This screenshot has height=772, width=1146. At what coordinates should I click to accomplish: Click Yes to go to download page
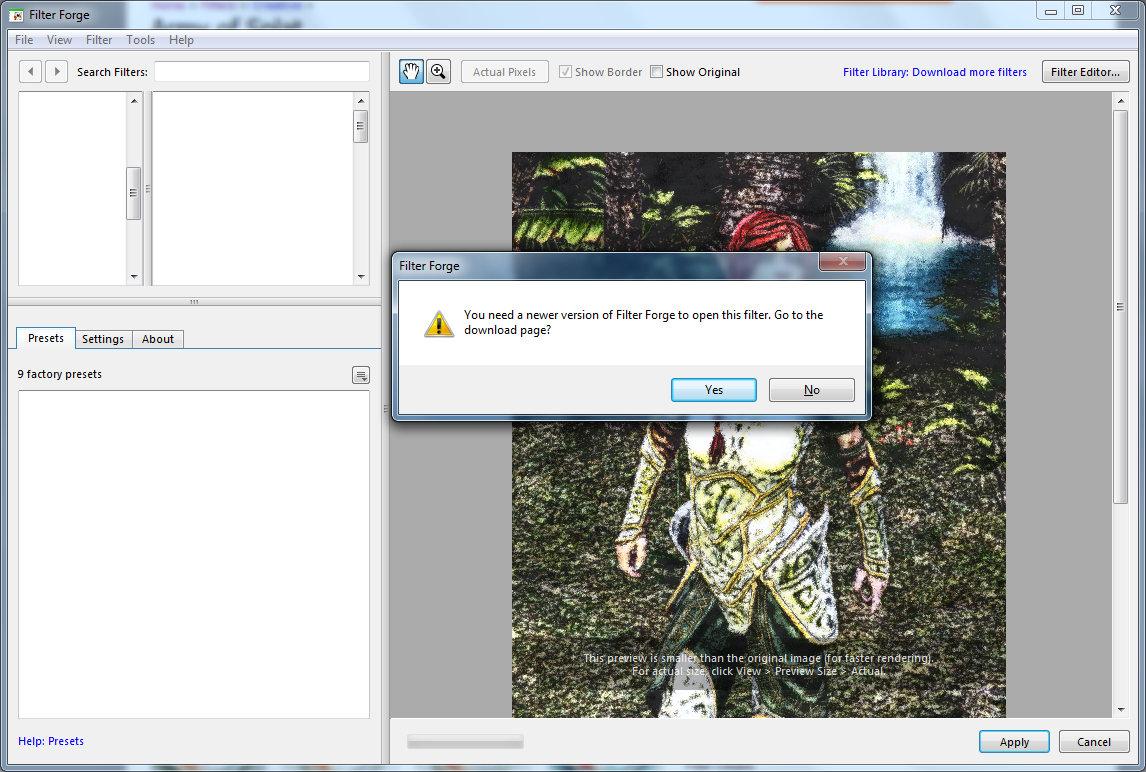point(714,390)
